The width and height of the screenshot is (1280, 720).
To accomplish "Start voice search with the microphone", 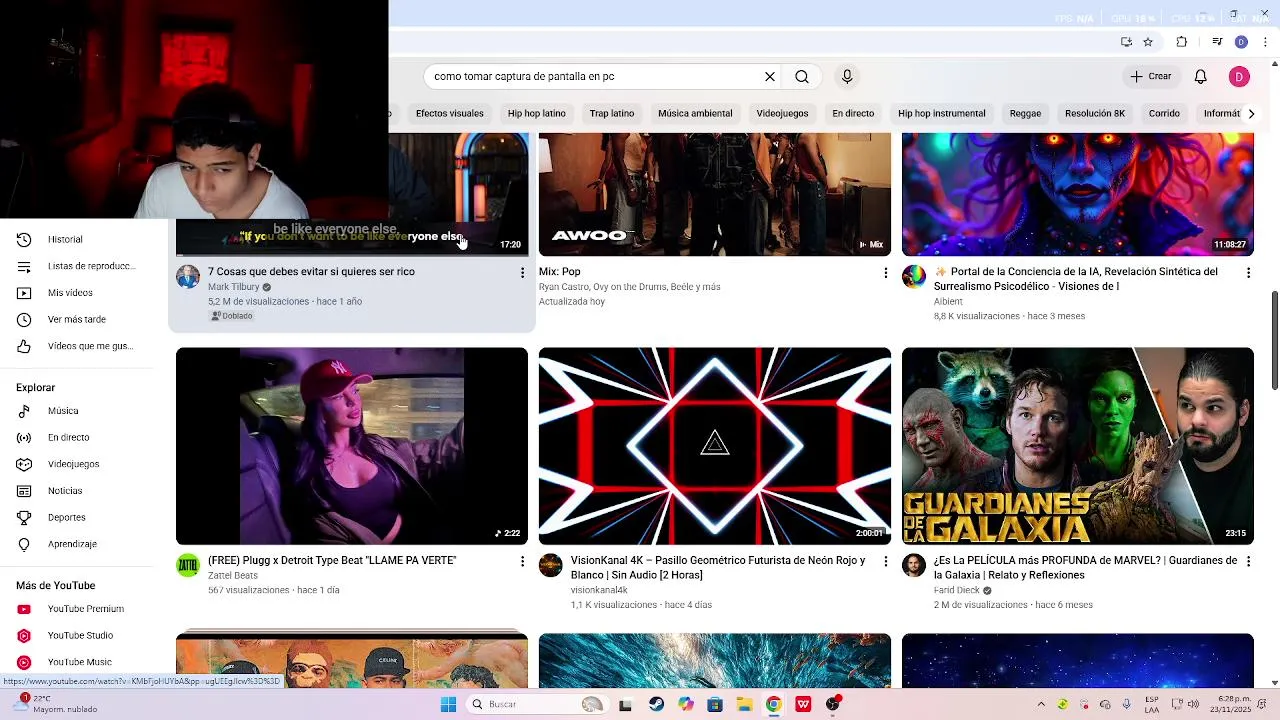I will click(x=847, y=76).
